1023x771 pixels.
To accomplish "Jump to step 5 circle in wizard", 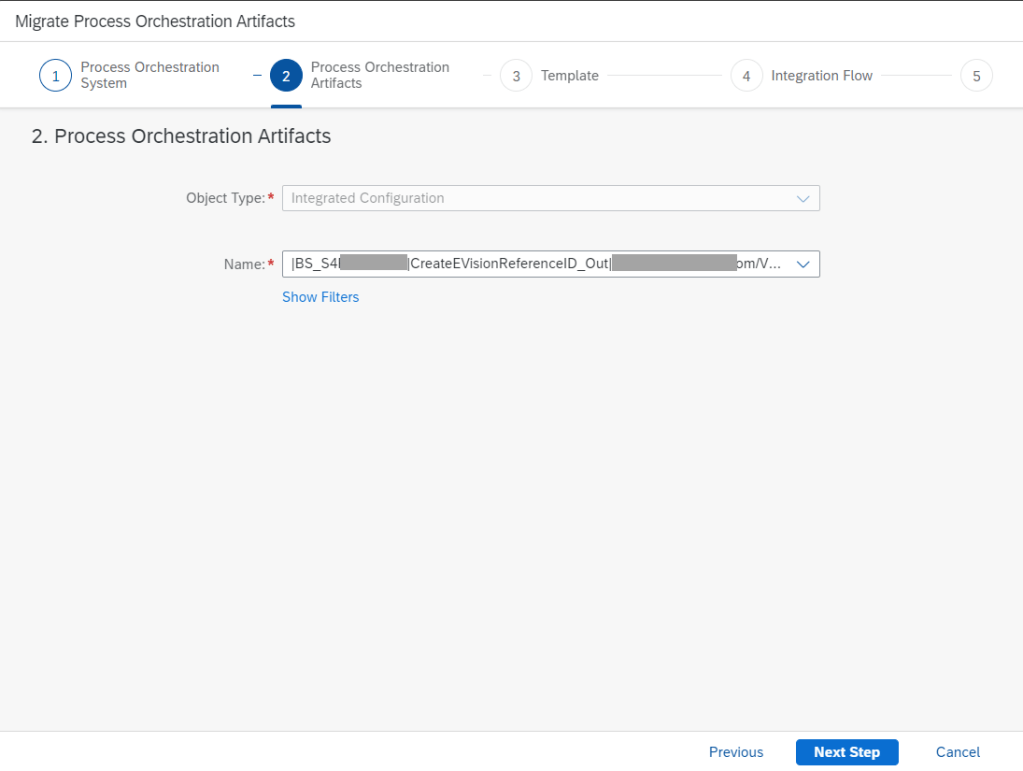I will 976,76.
